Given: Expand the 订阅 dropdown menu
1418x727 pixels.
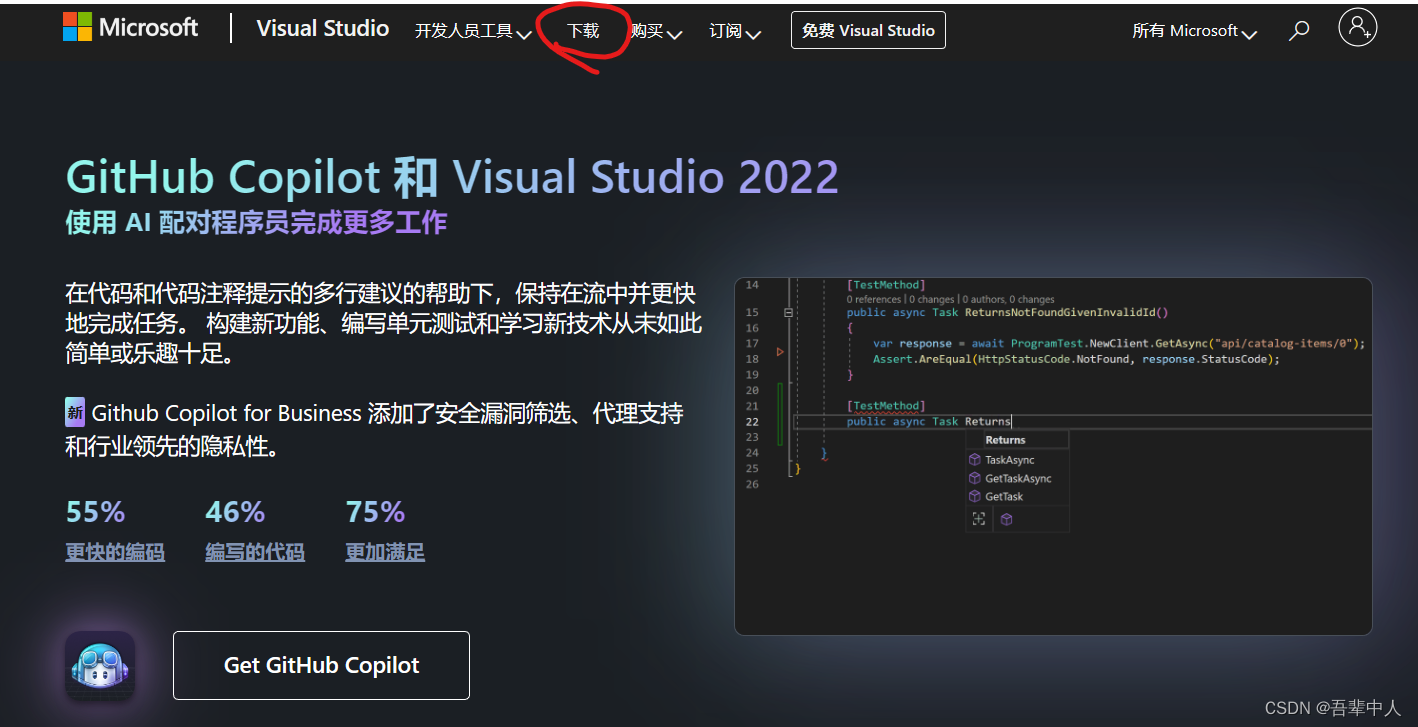Looking at the screenshot, I should (x=735, y=32).
